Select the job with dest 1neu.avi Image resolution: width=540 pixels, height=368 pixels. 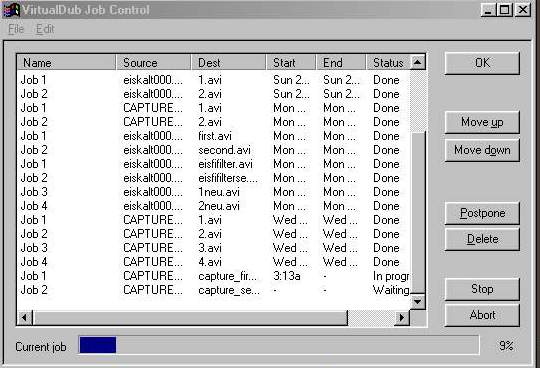[214, 192]
